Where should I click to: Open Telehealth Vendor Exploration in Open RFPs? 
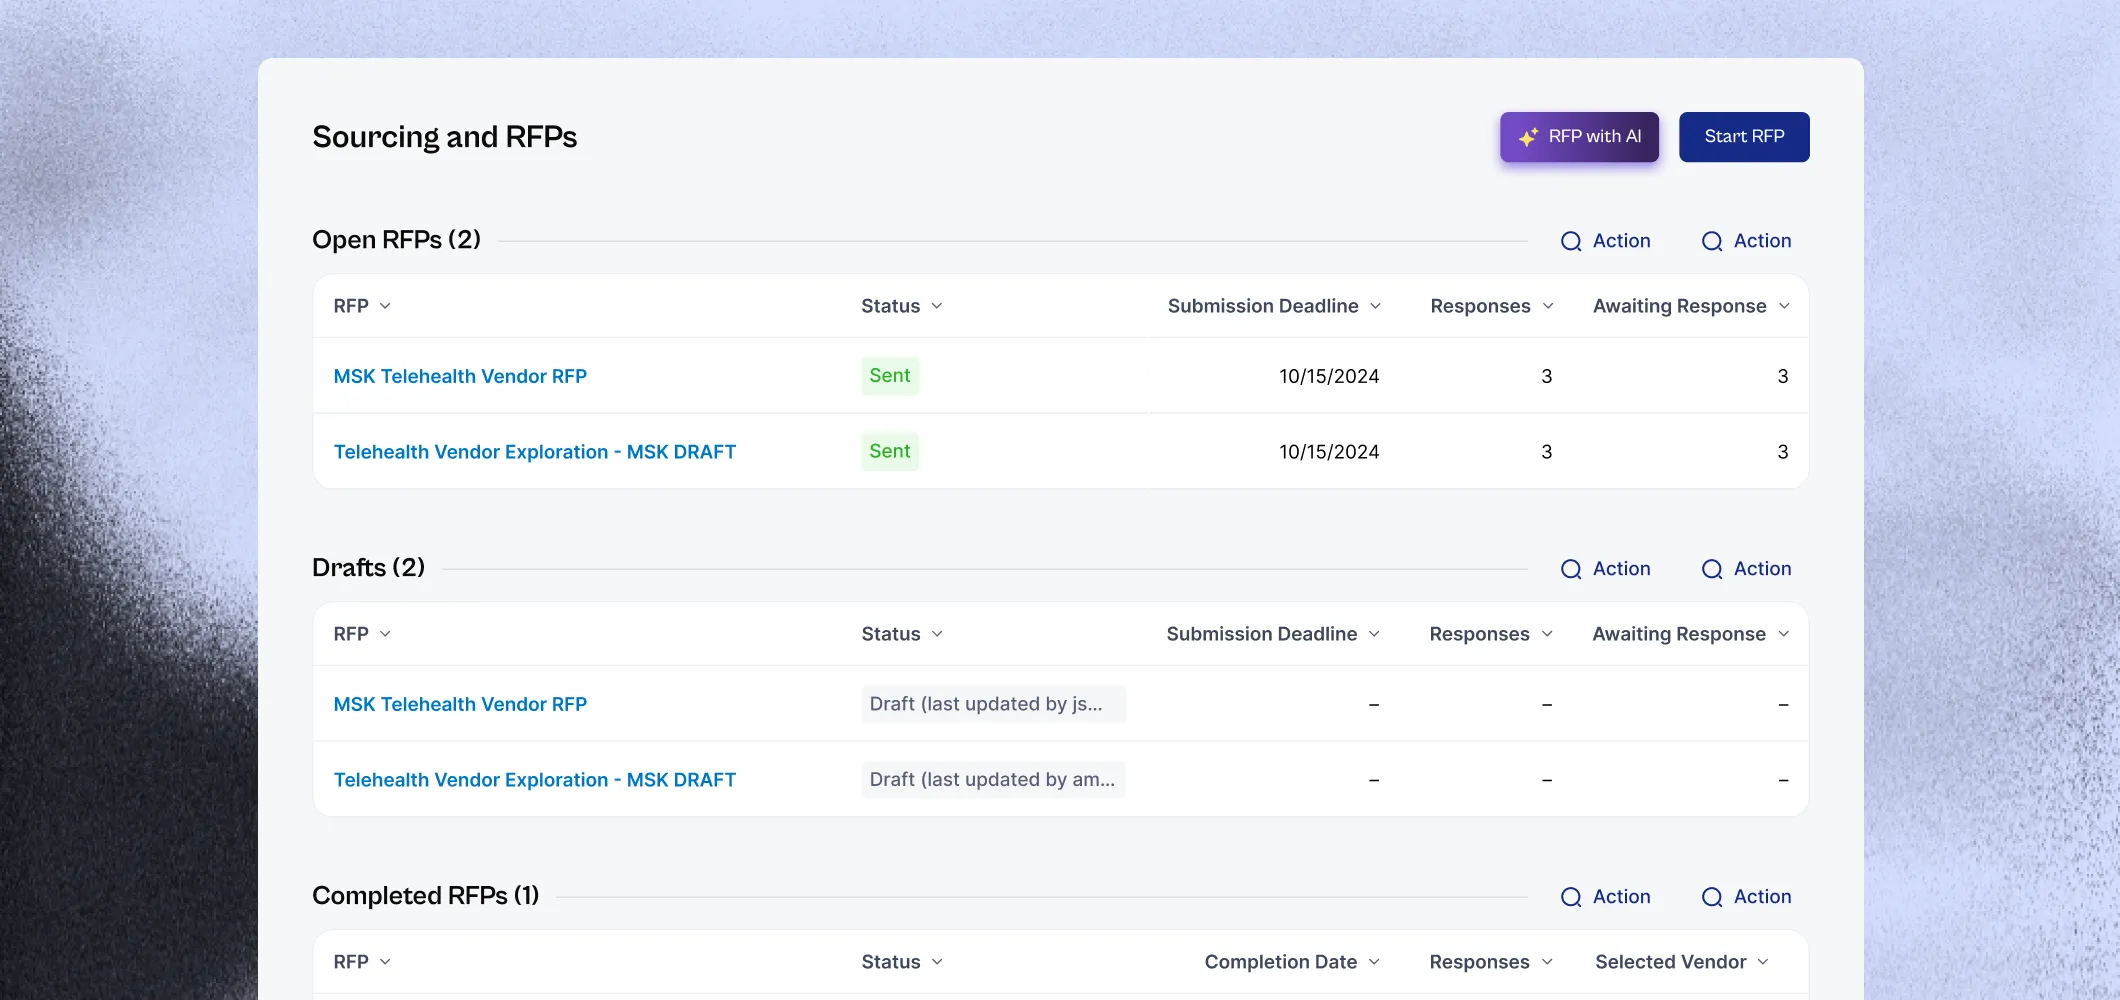coord(534,452)
